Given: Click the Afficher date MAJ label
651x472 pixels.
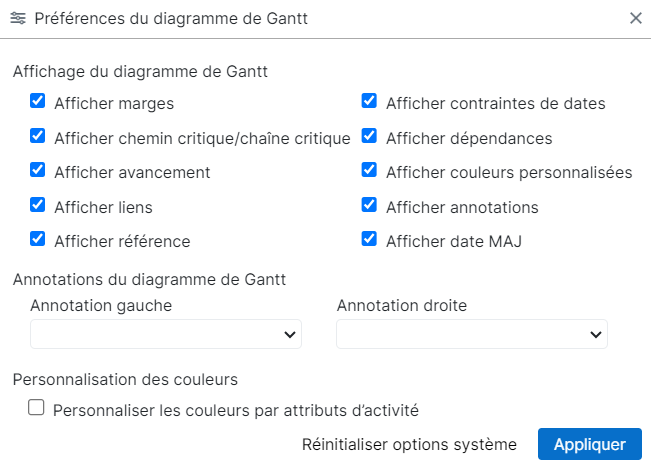Looking at the screenshot, I should tap(453, 241).
